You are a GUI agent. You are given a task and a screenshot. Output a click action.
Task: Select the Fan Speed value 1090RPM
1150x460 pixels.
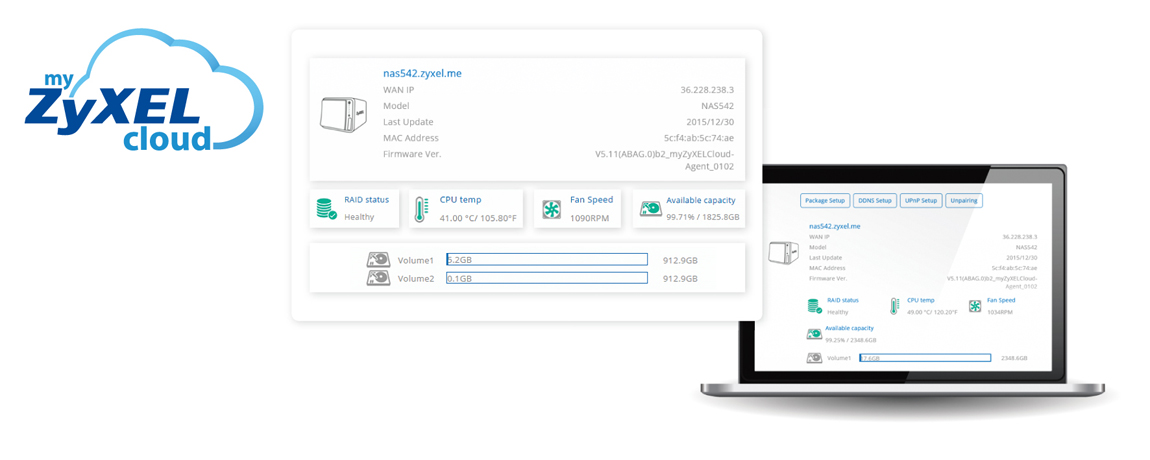pyautogui.click(x=589, y=218)
